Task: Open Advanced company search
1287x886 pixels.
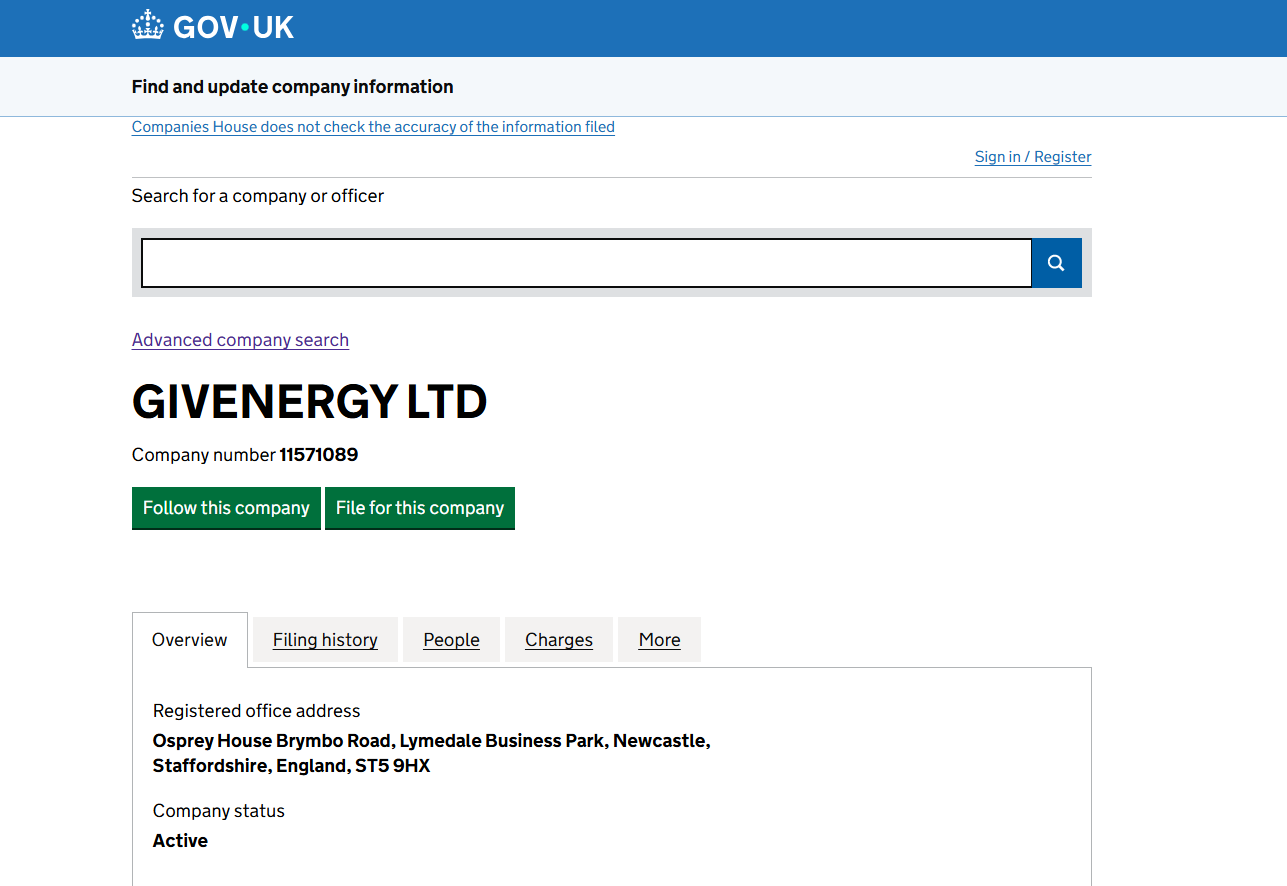Action: 240,340
